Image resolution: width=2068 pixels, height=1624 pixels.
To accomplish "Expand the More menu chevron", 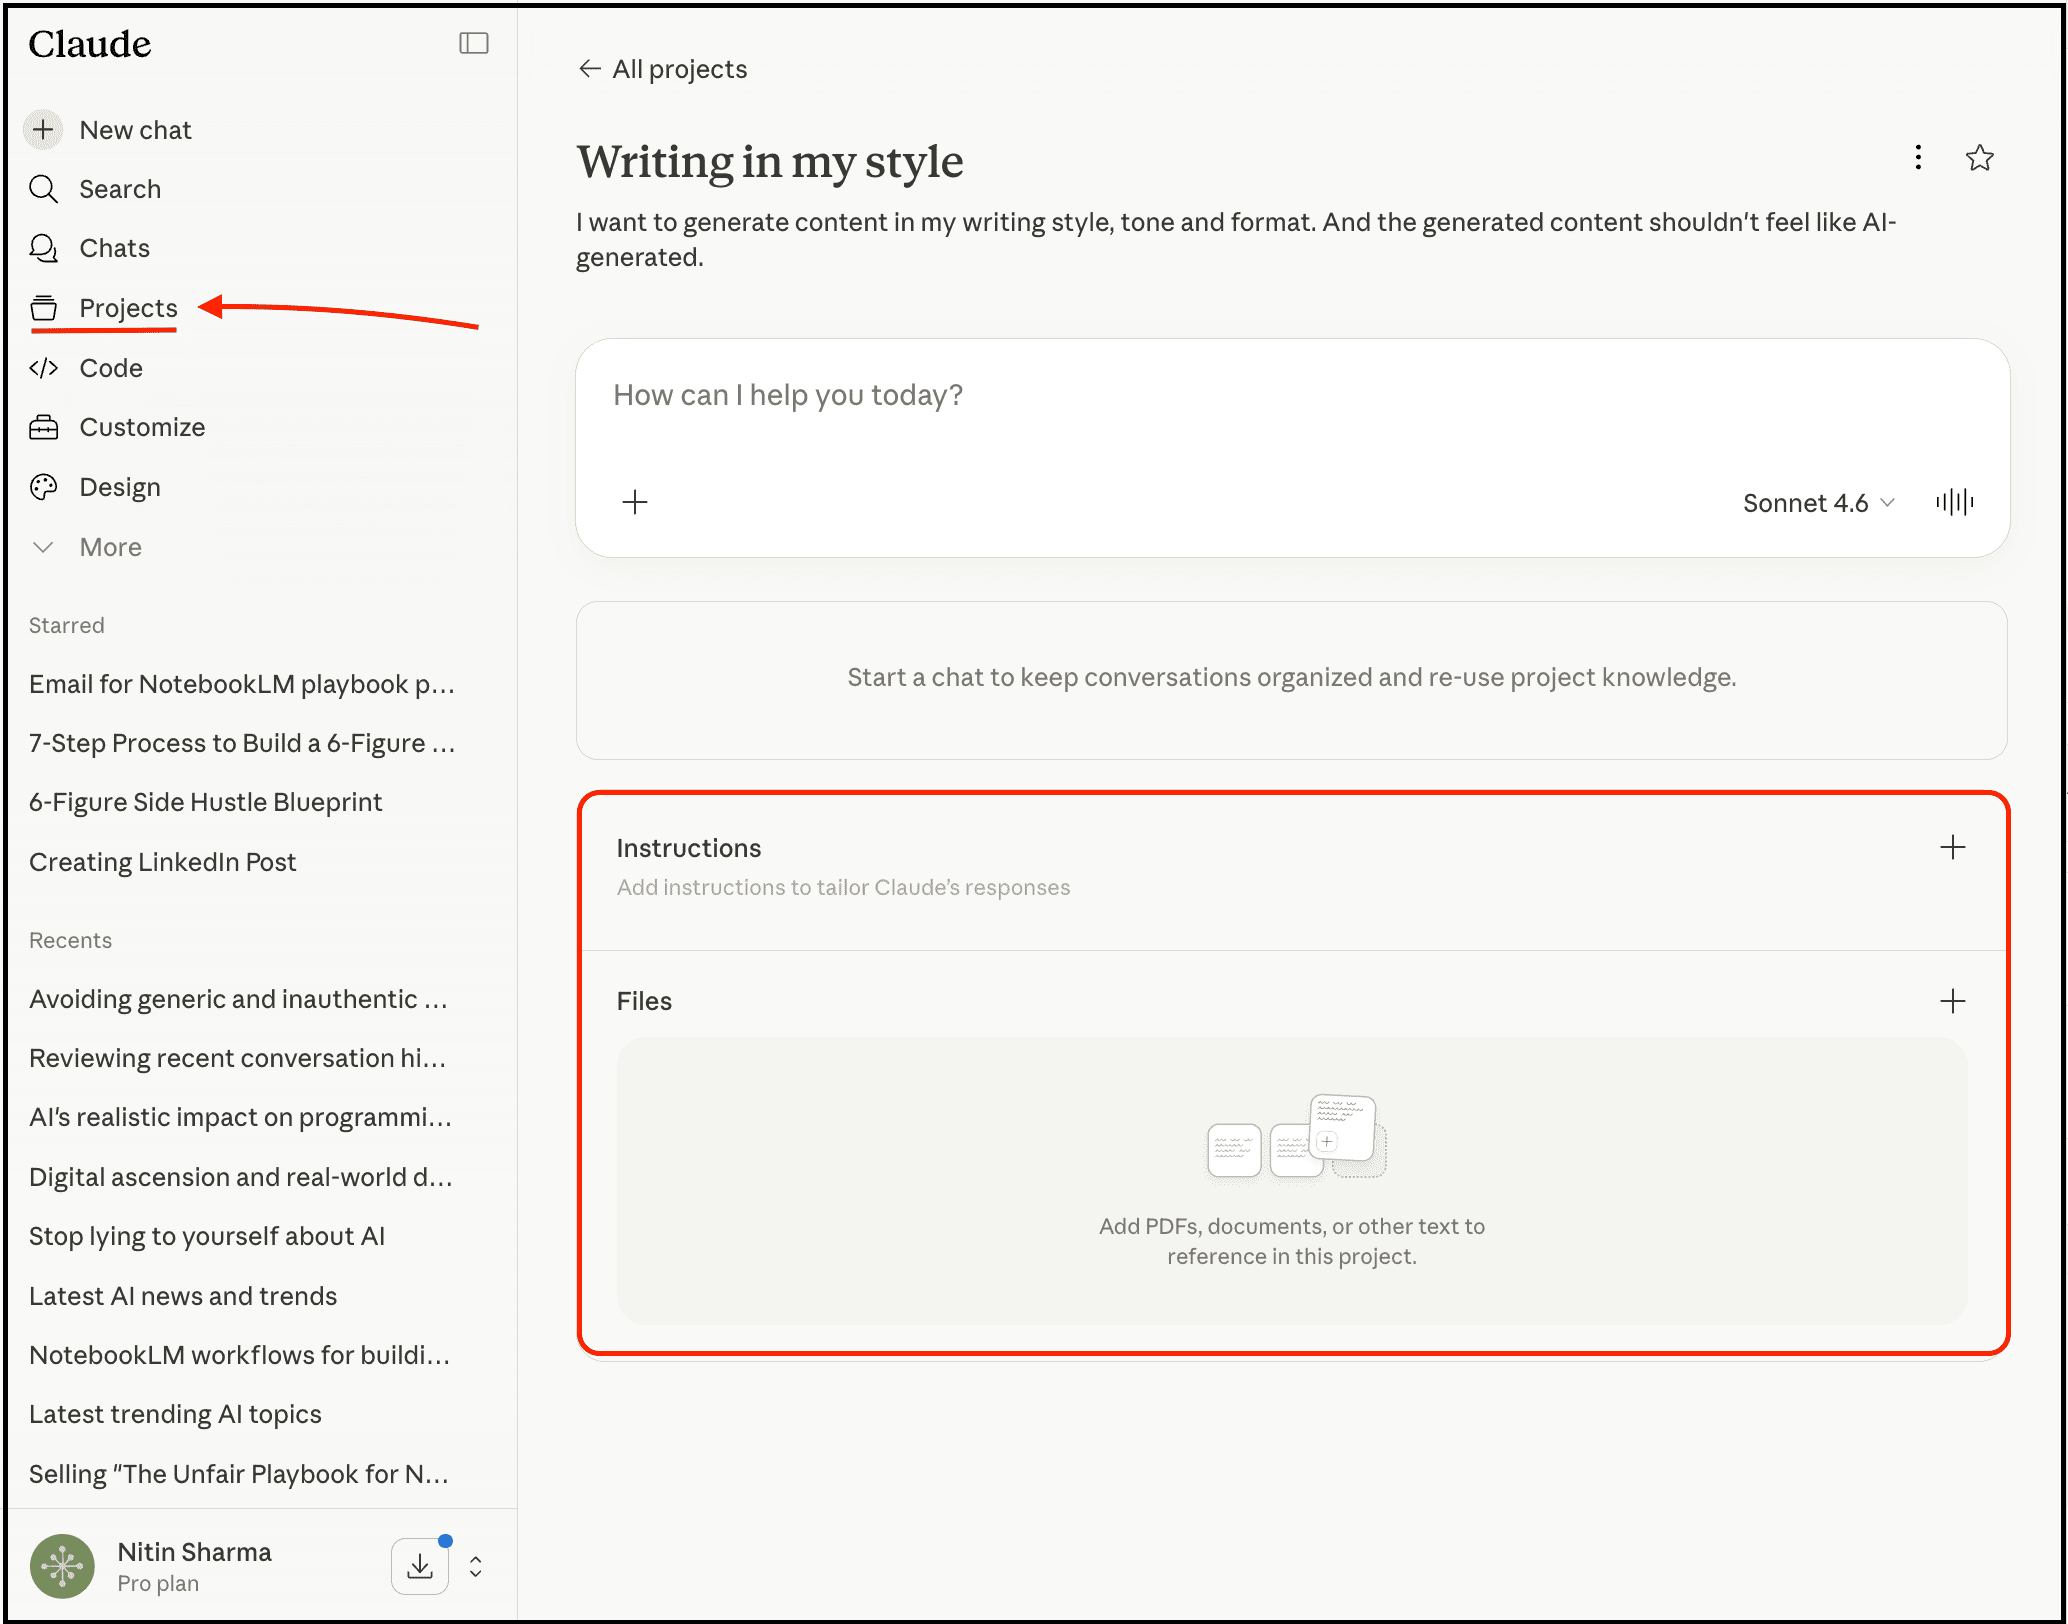I will point(43,547).
